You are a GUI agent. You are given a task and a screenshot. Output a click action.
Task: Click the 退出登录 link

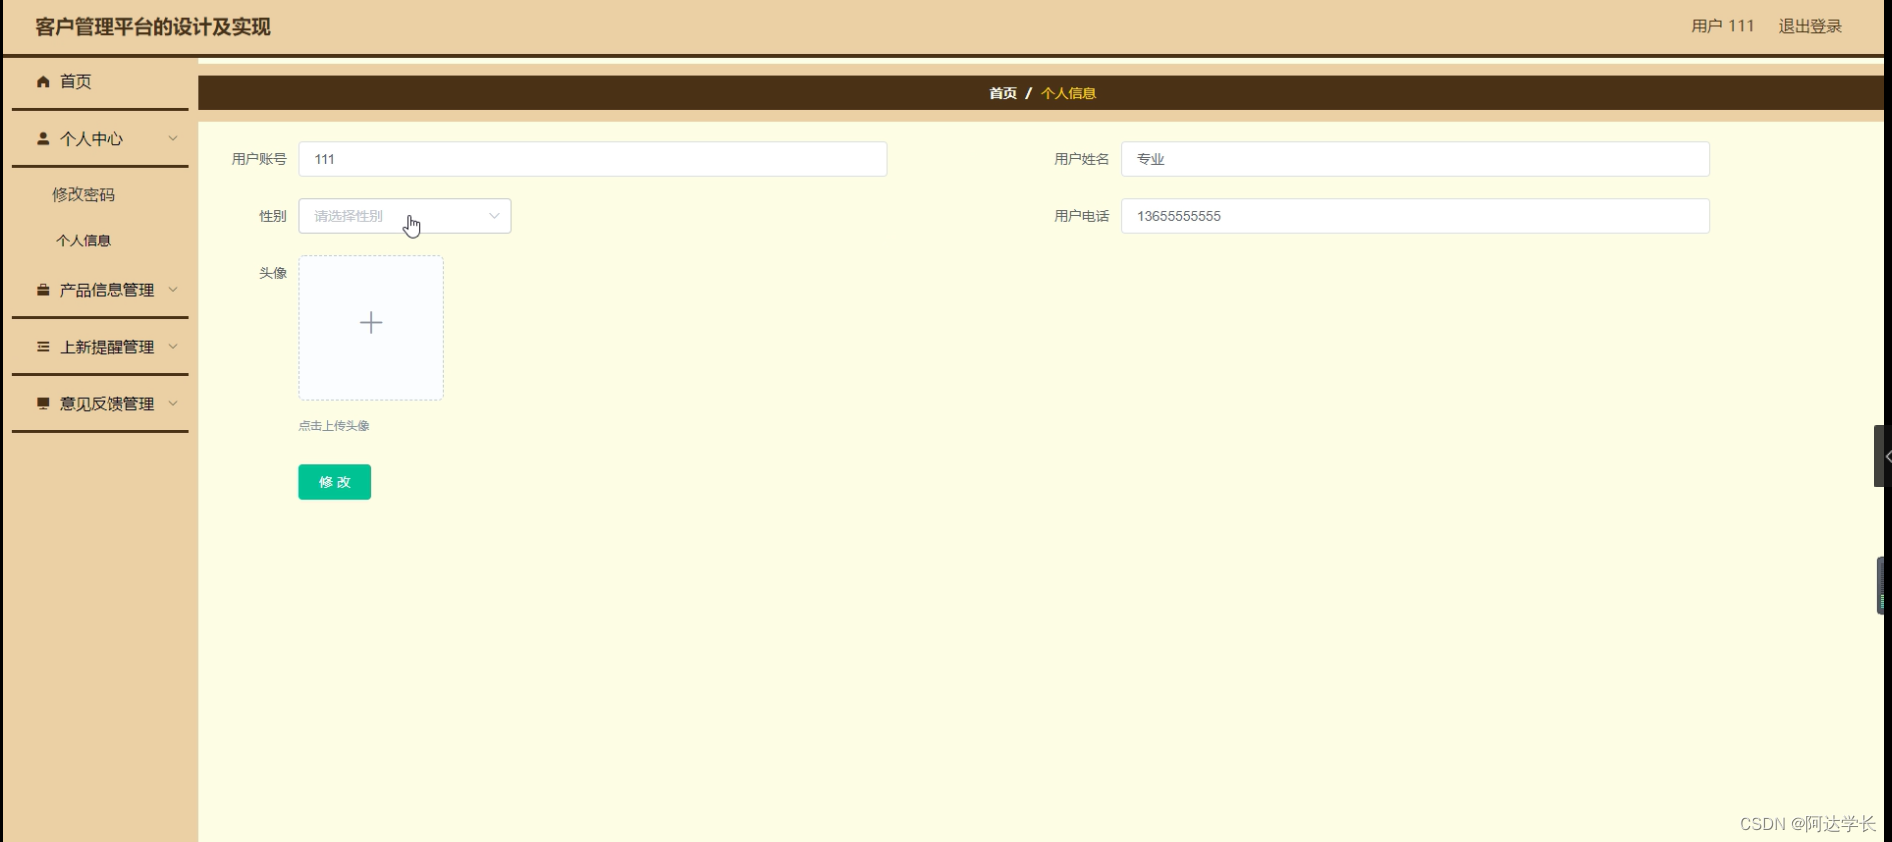[x=1810, y=26]
